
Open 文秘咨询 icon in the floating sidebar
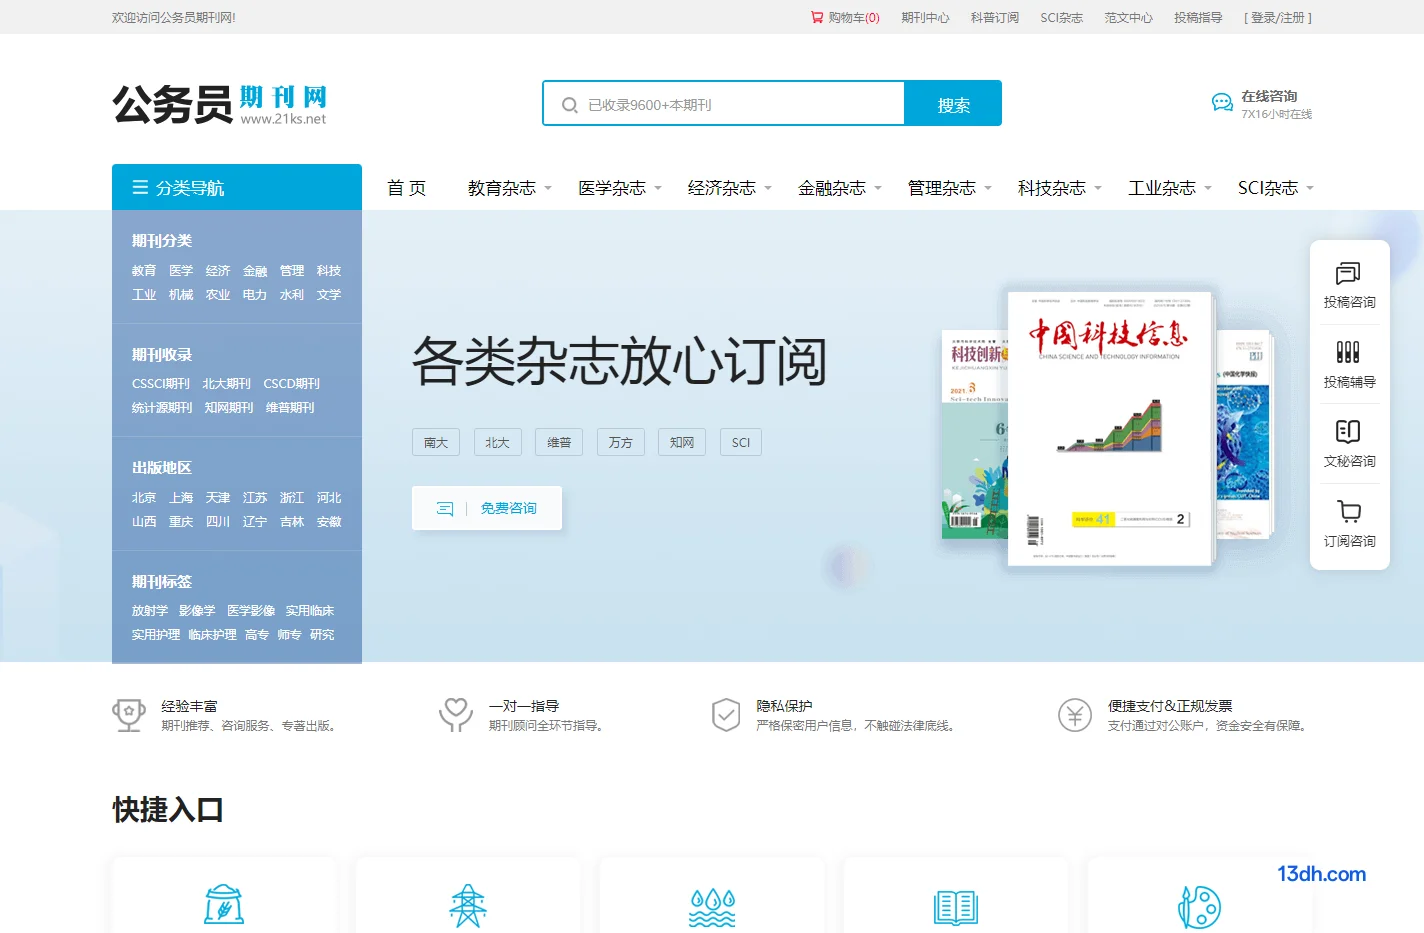coord(1348,431)
